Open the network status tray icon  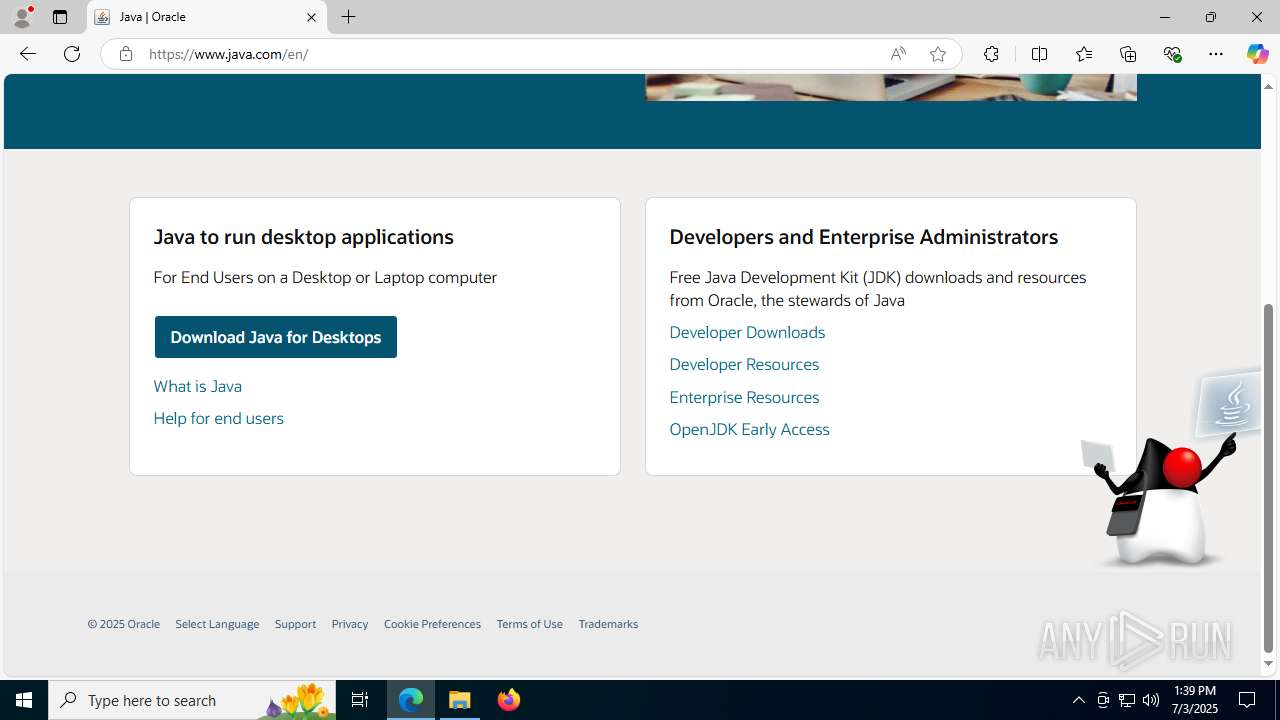1127,700
